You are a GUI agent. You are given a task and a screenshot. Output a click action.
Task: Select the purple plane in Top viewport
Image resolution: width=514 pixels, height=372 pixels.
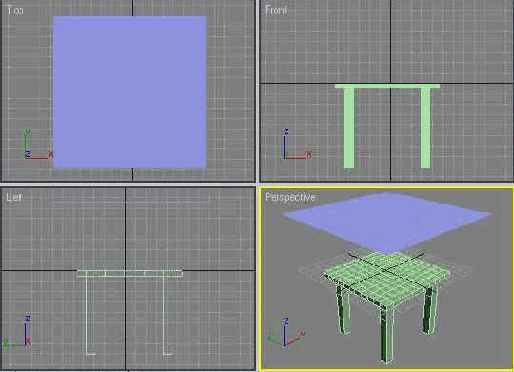pyautogui.click(x=130, y=92)
